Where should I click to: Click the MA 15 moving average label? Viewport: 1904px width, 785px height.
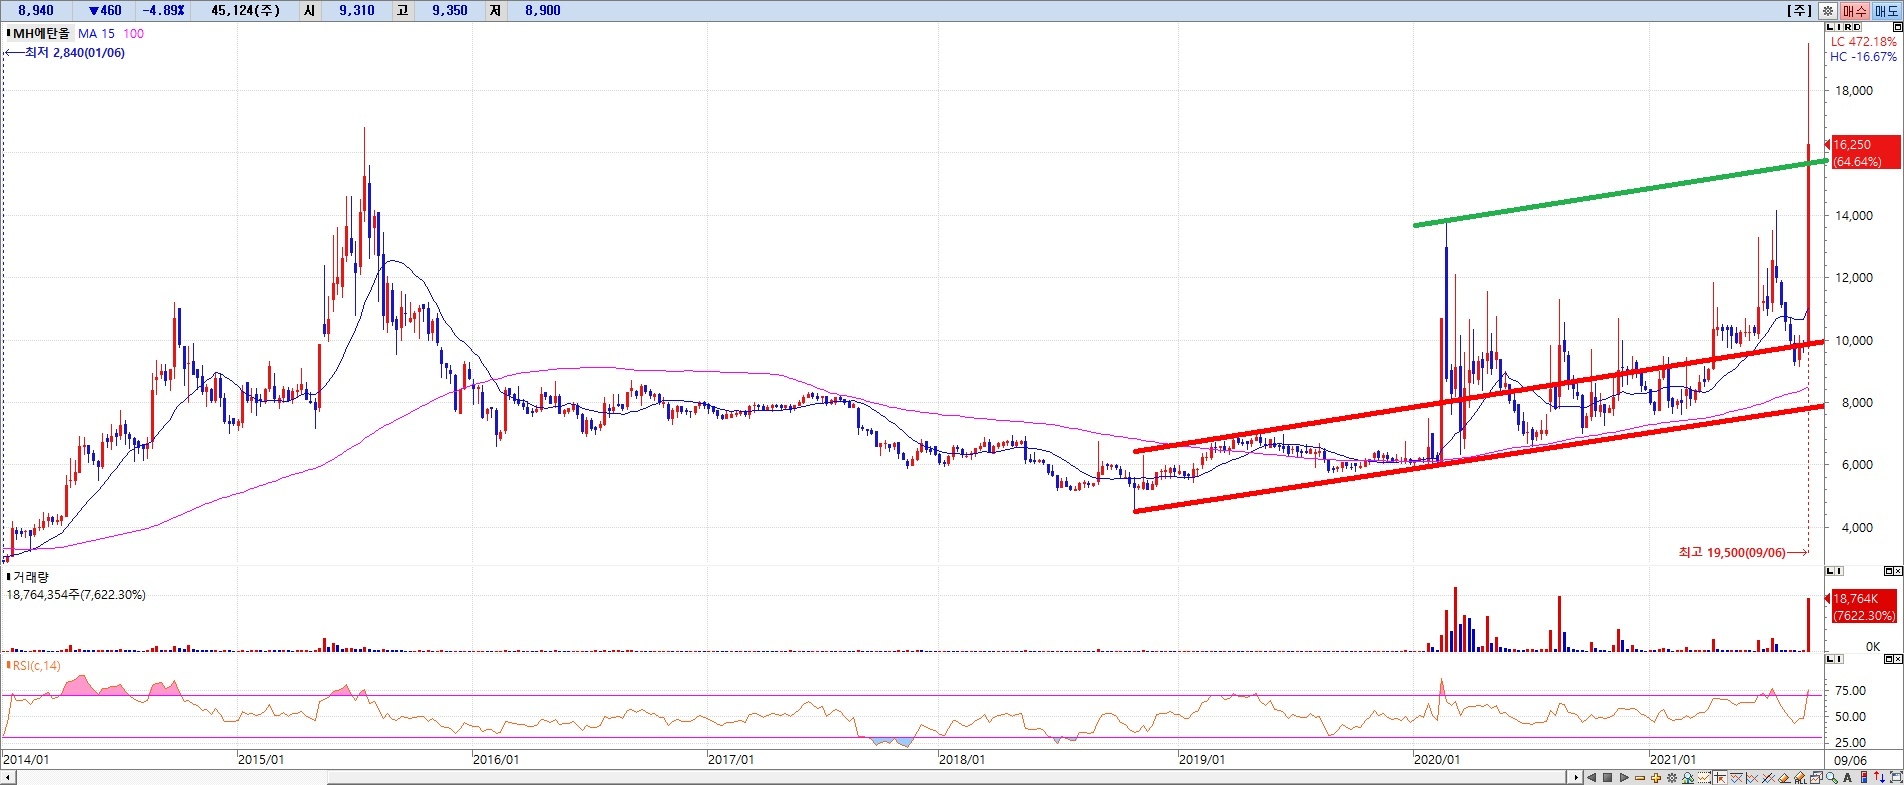click(x=96, y=33)
